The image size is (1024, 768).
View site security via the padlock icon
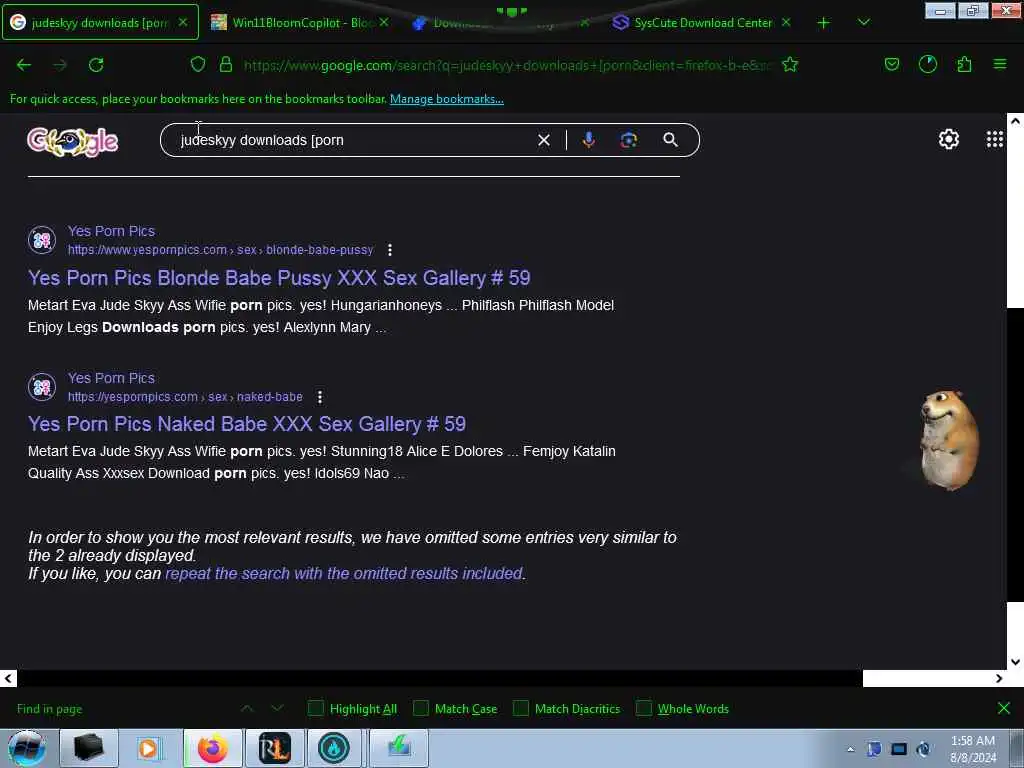pyautogui.click(x=226, y=64)
